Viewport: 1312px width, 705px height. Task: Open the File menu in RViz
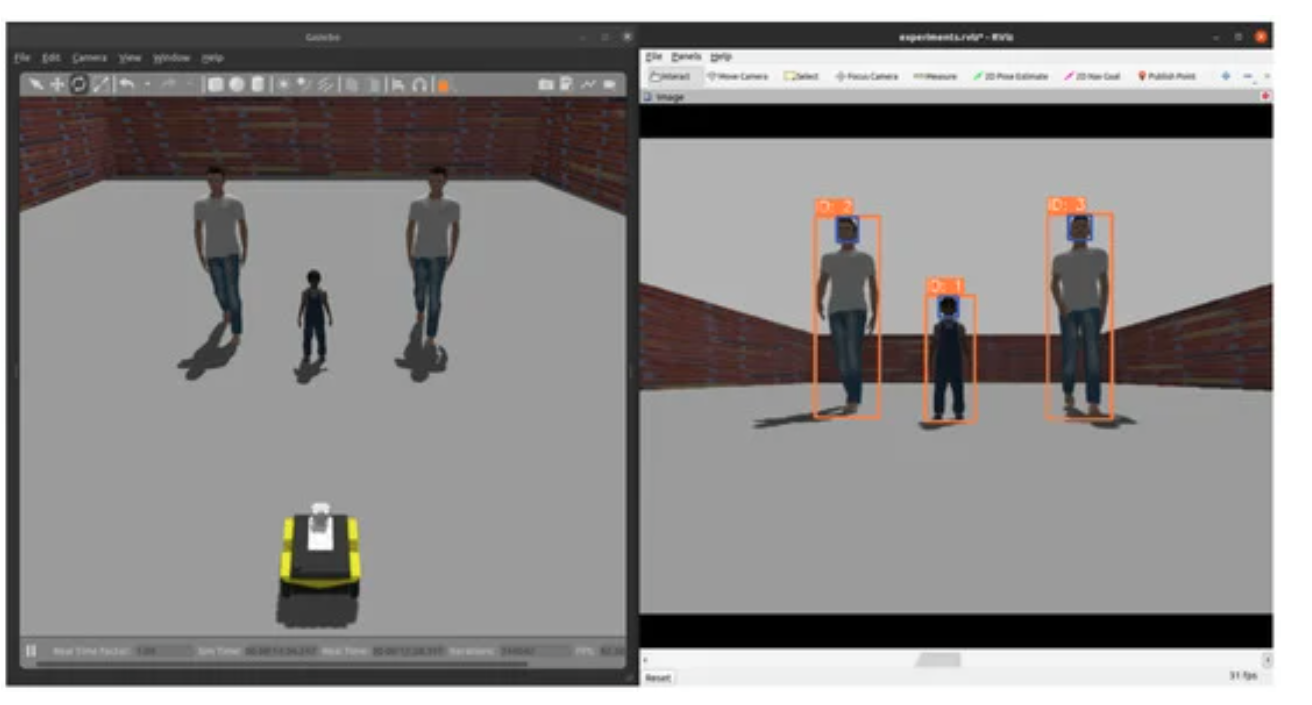(654, 57)
